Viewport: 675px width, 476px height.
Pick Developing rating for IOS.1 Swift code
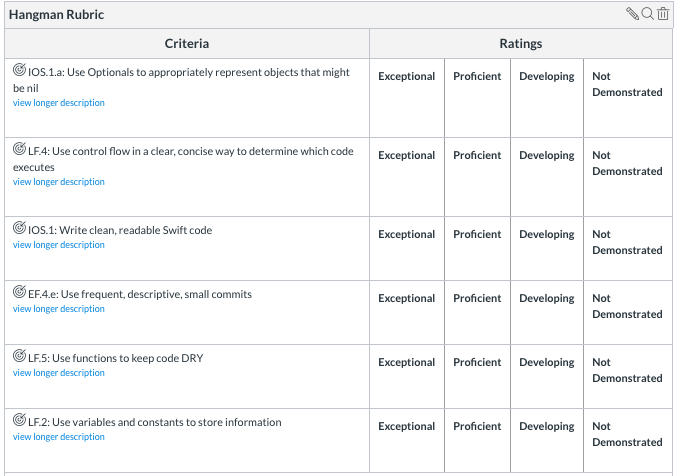[x=546, y=235]
